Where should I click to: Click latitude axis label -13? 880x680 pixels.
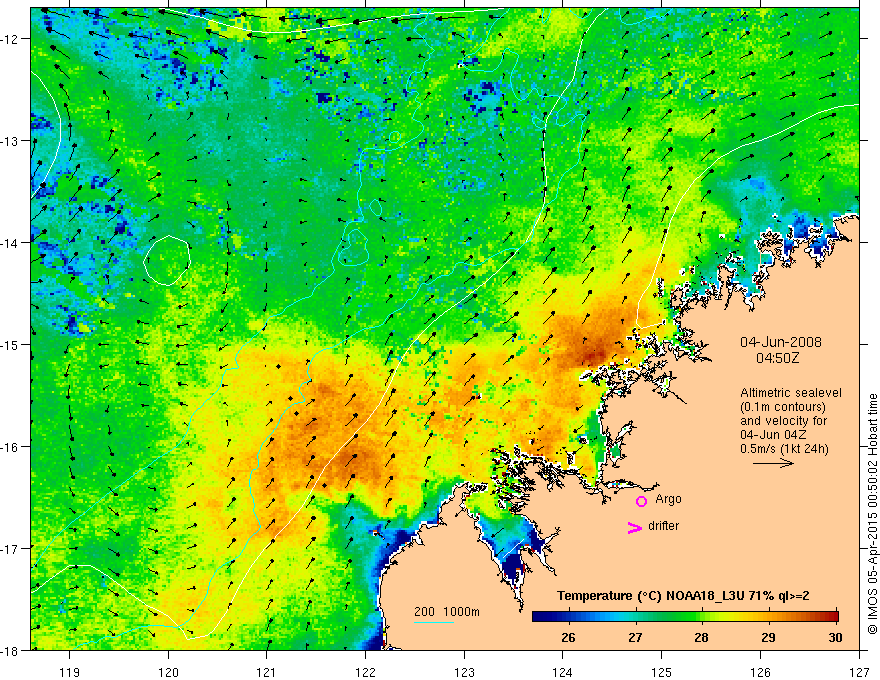point(11,141)
